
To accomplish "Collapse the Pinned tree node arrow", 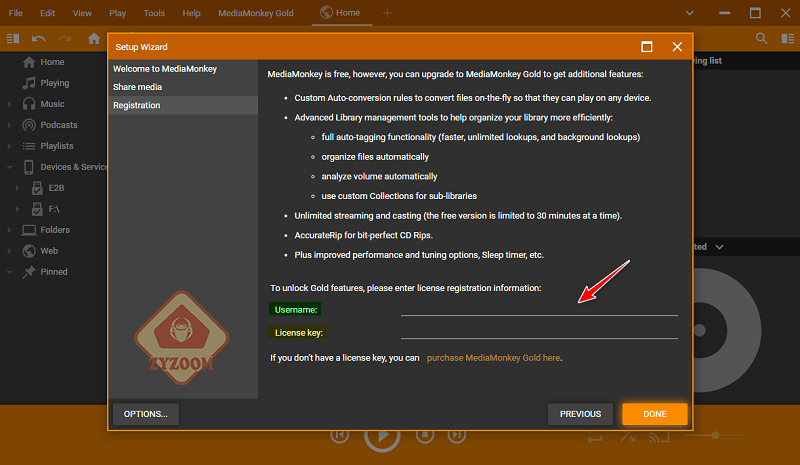I will pyautogui.click(x=9, y=272).
